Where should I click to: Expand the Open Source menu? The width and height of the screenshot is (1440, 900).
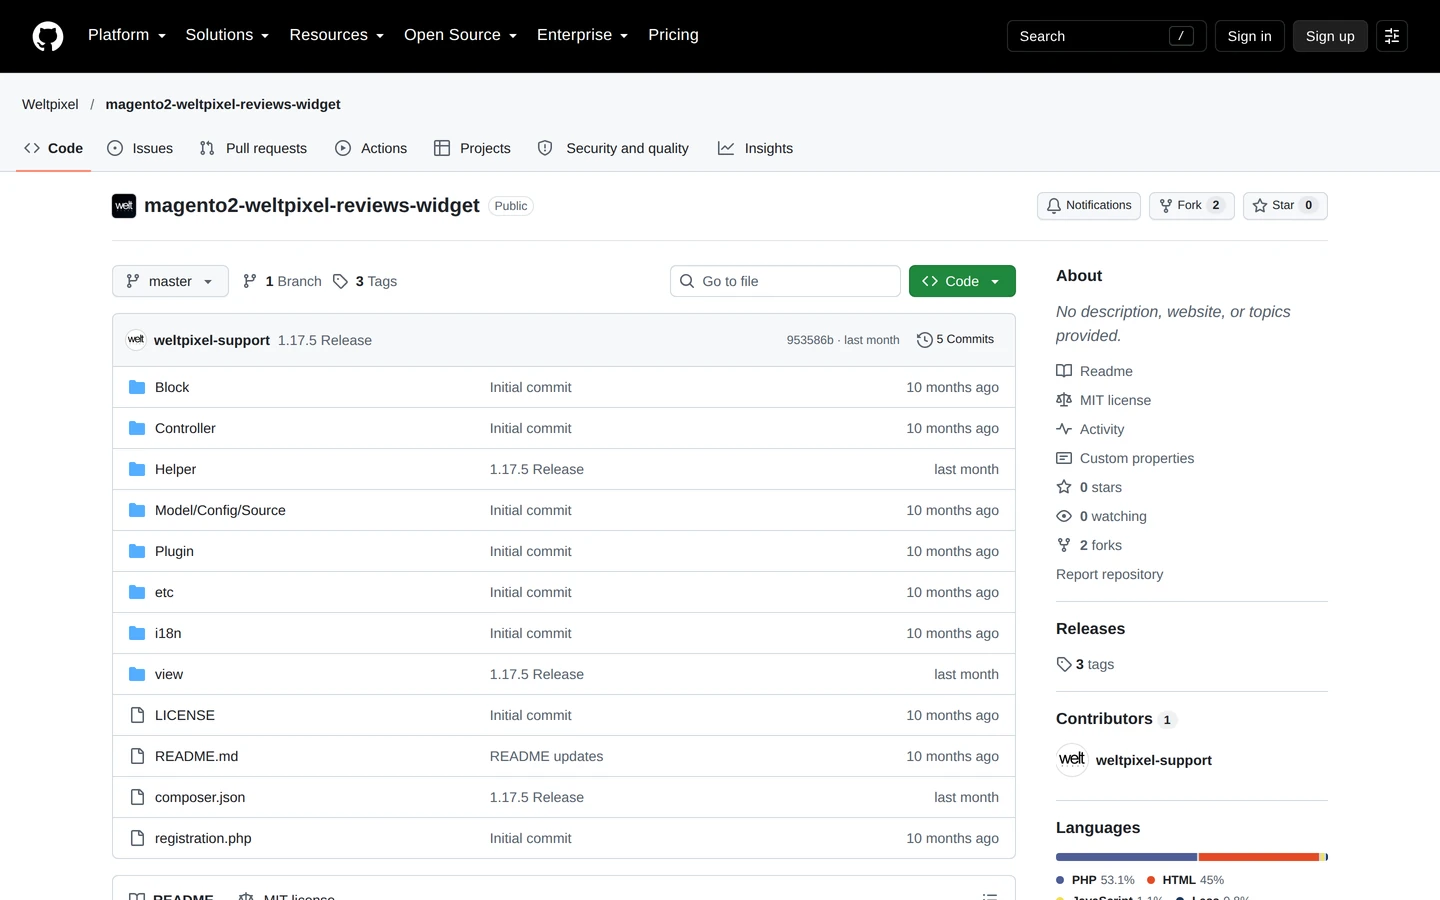click(x=461, y=35)
